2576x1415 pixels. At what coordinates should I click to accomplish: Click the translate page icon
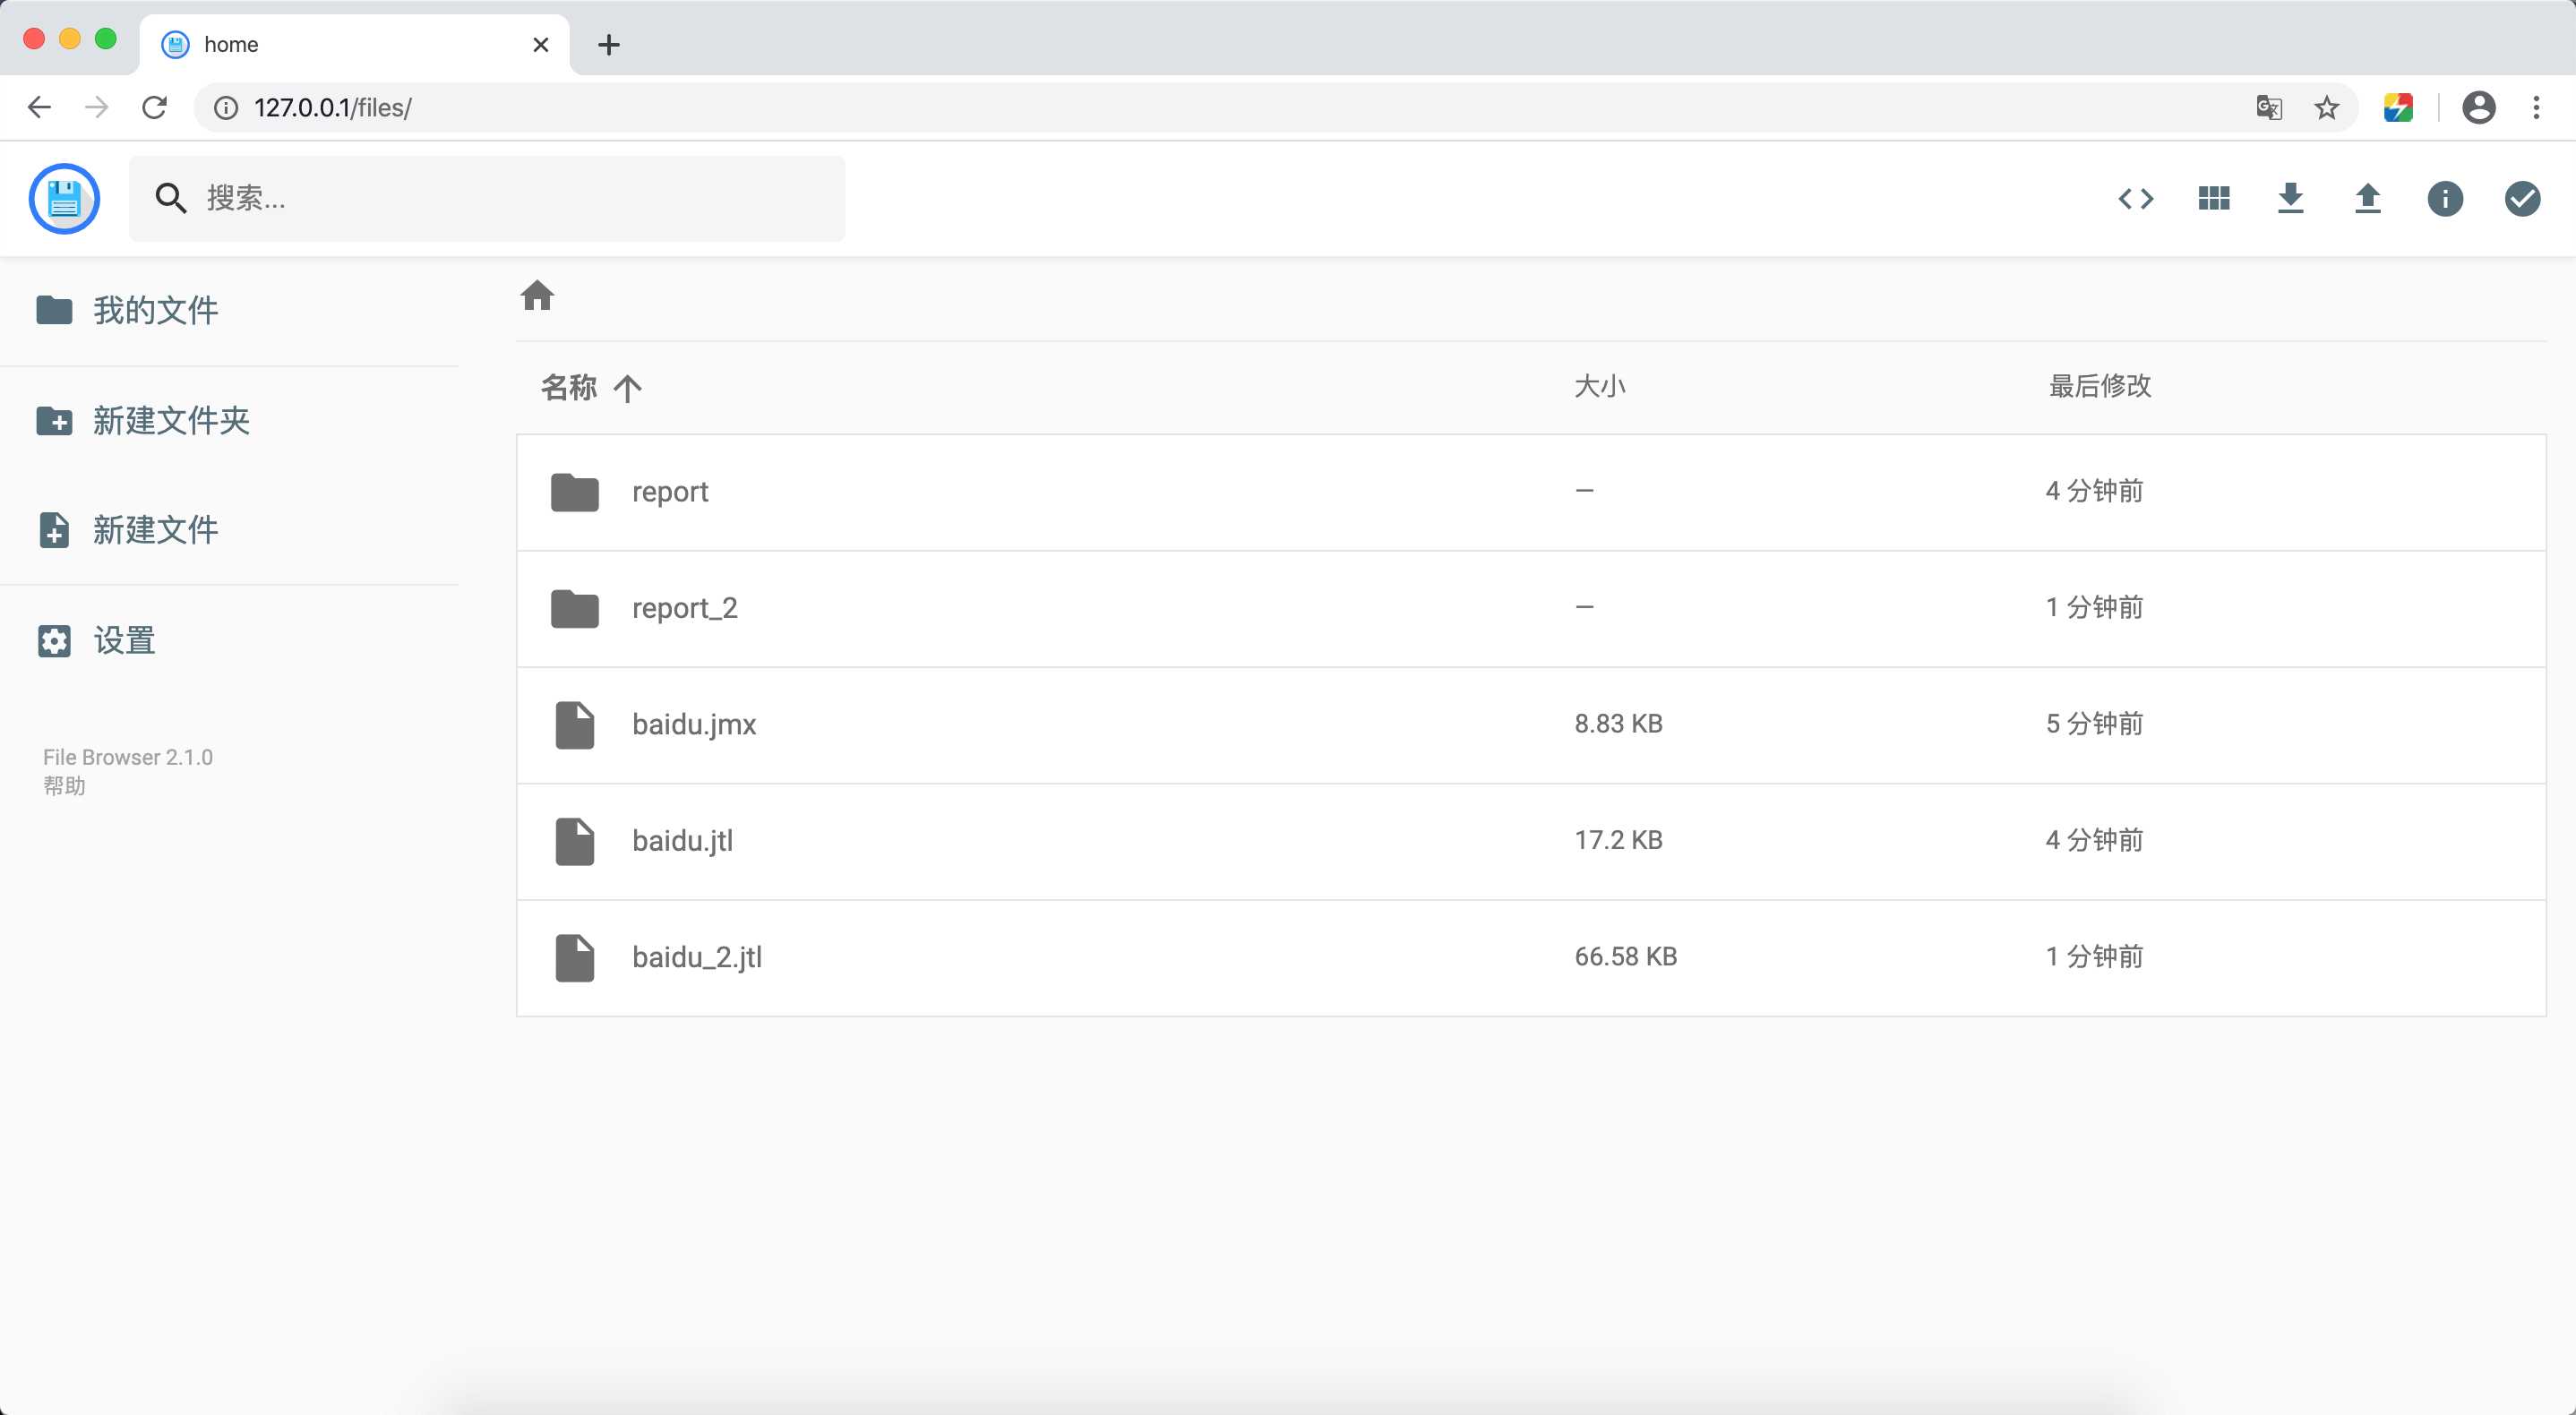[2269, 107]
